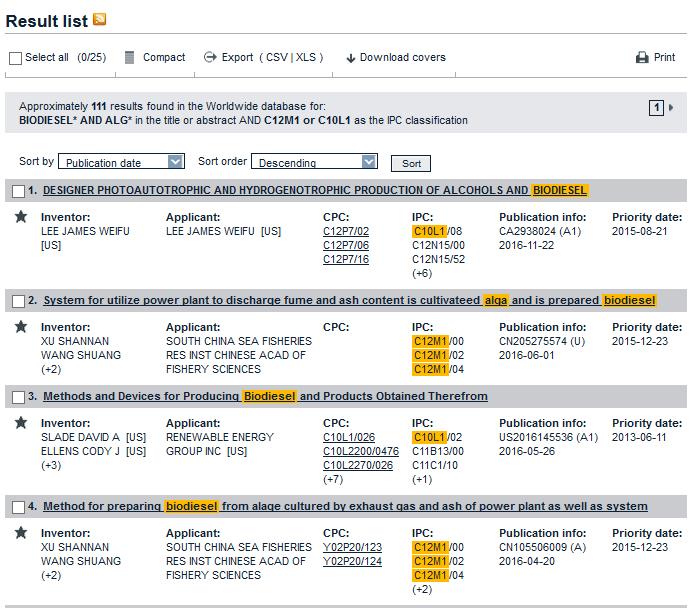Click publication number US2016145536 (A1)

(x=549, y=437)
